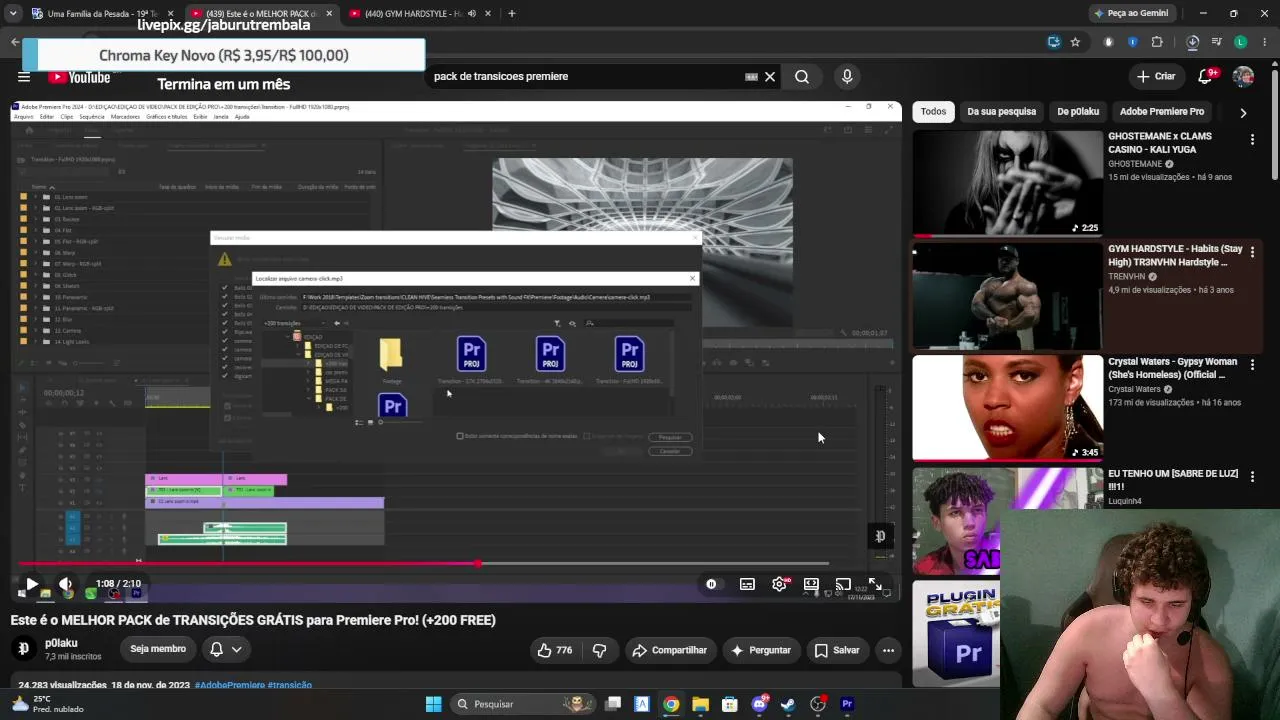Open Chrome downloads icon
The image size is (1280, 720).
(1192, 42)
